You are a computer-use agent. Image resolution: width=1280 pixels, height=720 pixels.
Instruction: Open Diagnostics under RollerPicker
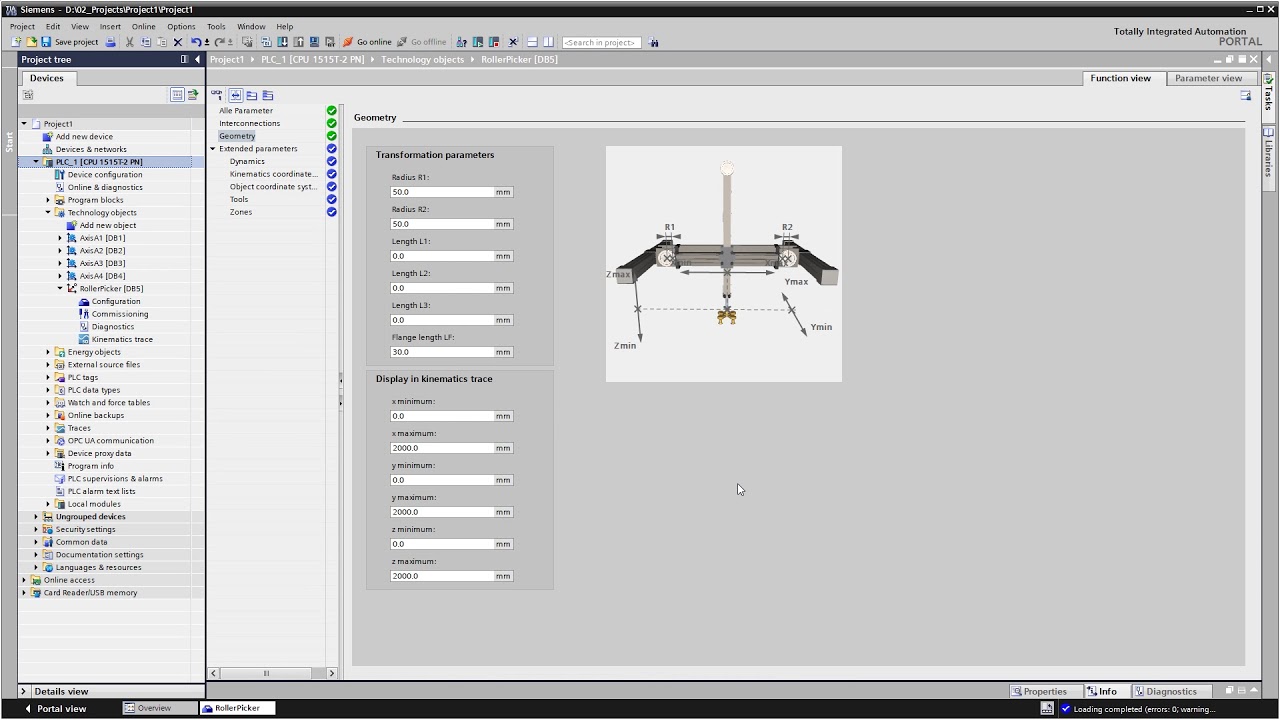[x=113, y=326]
